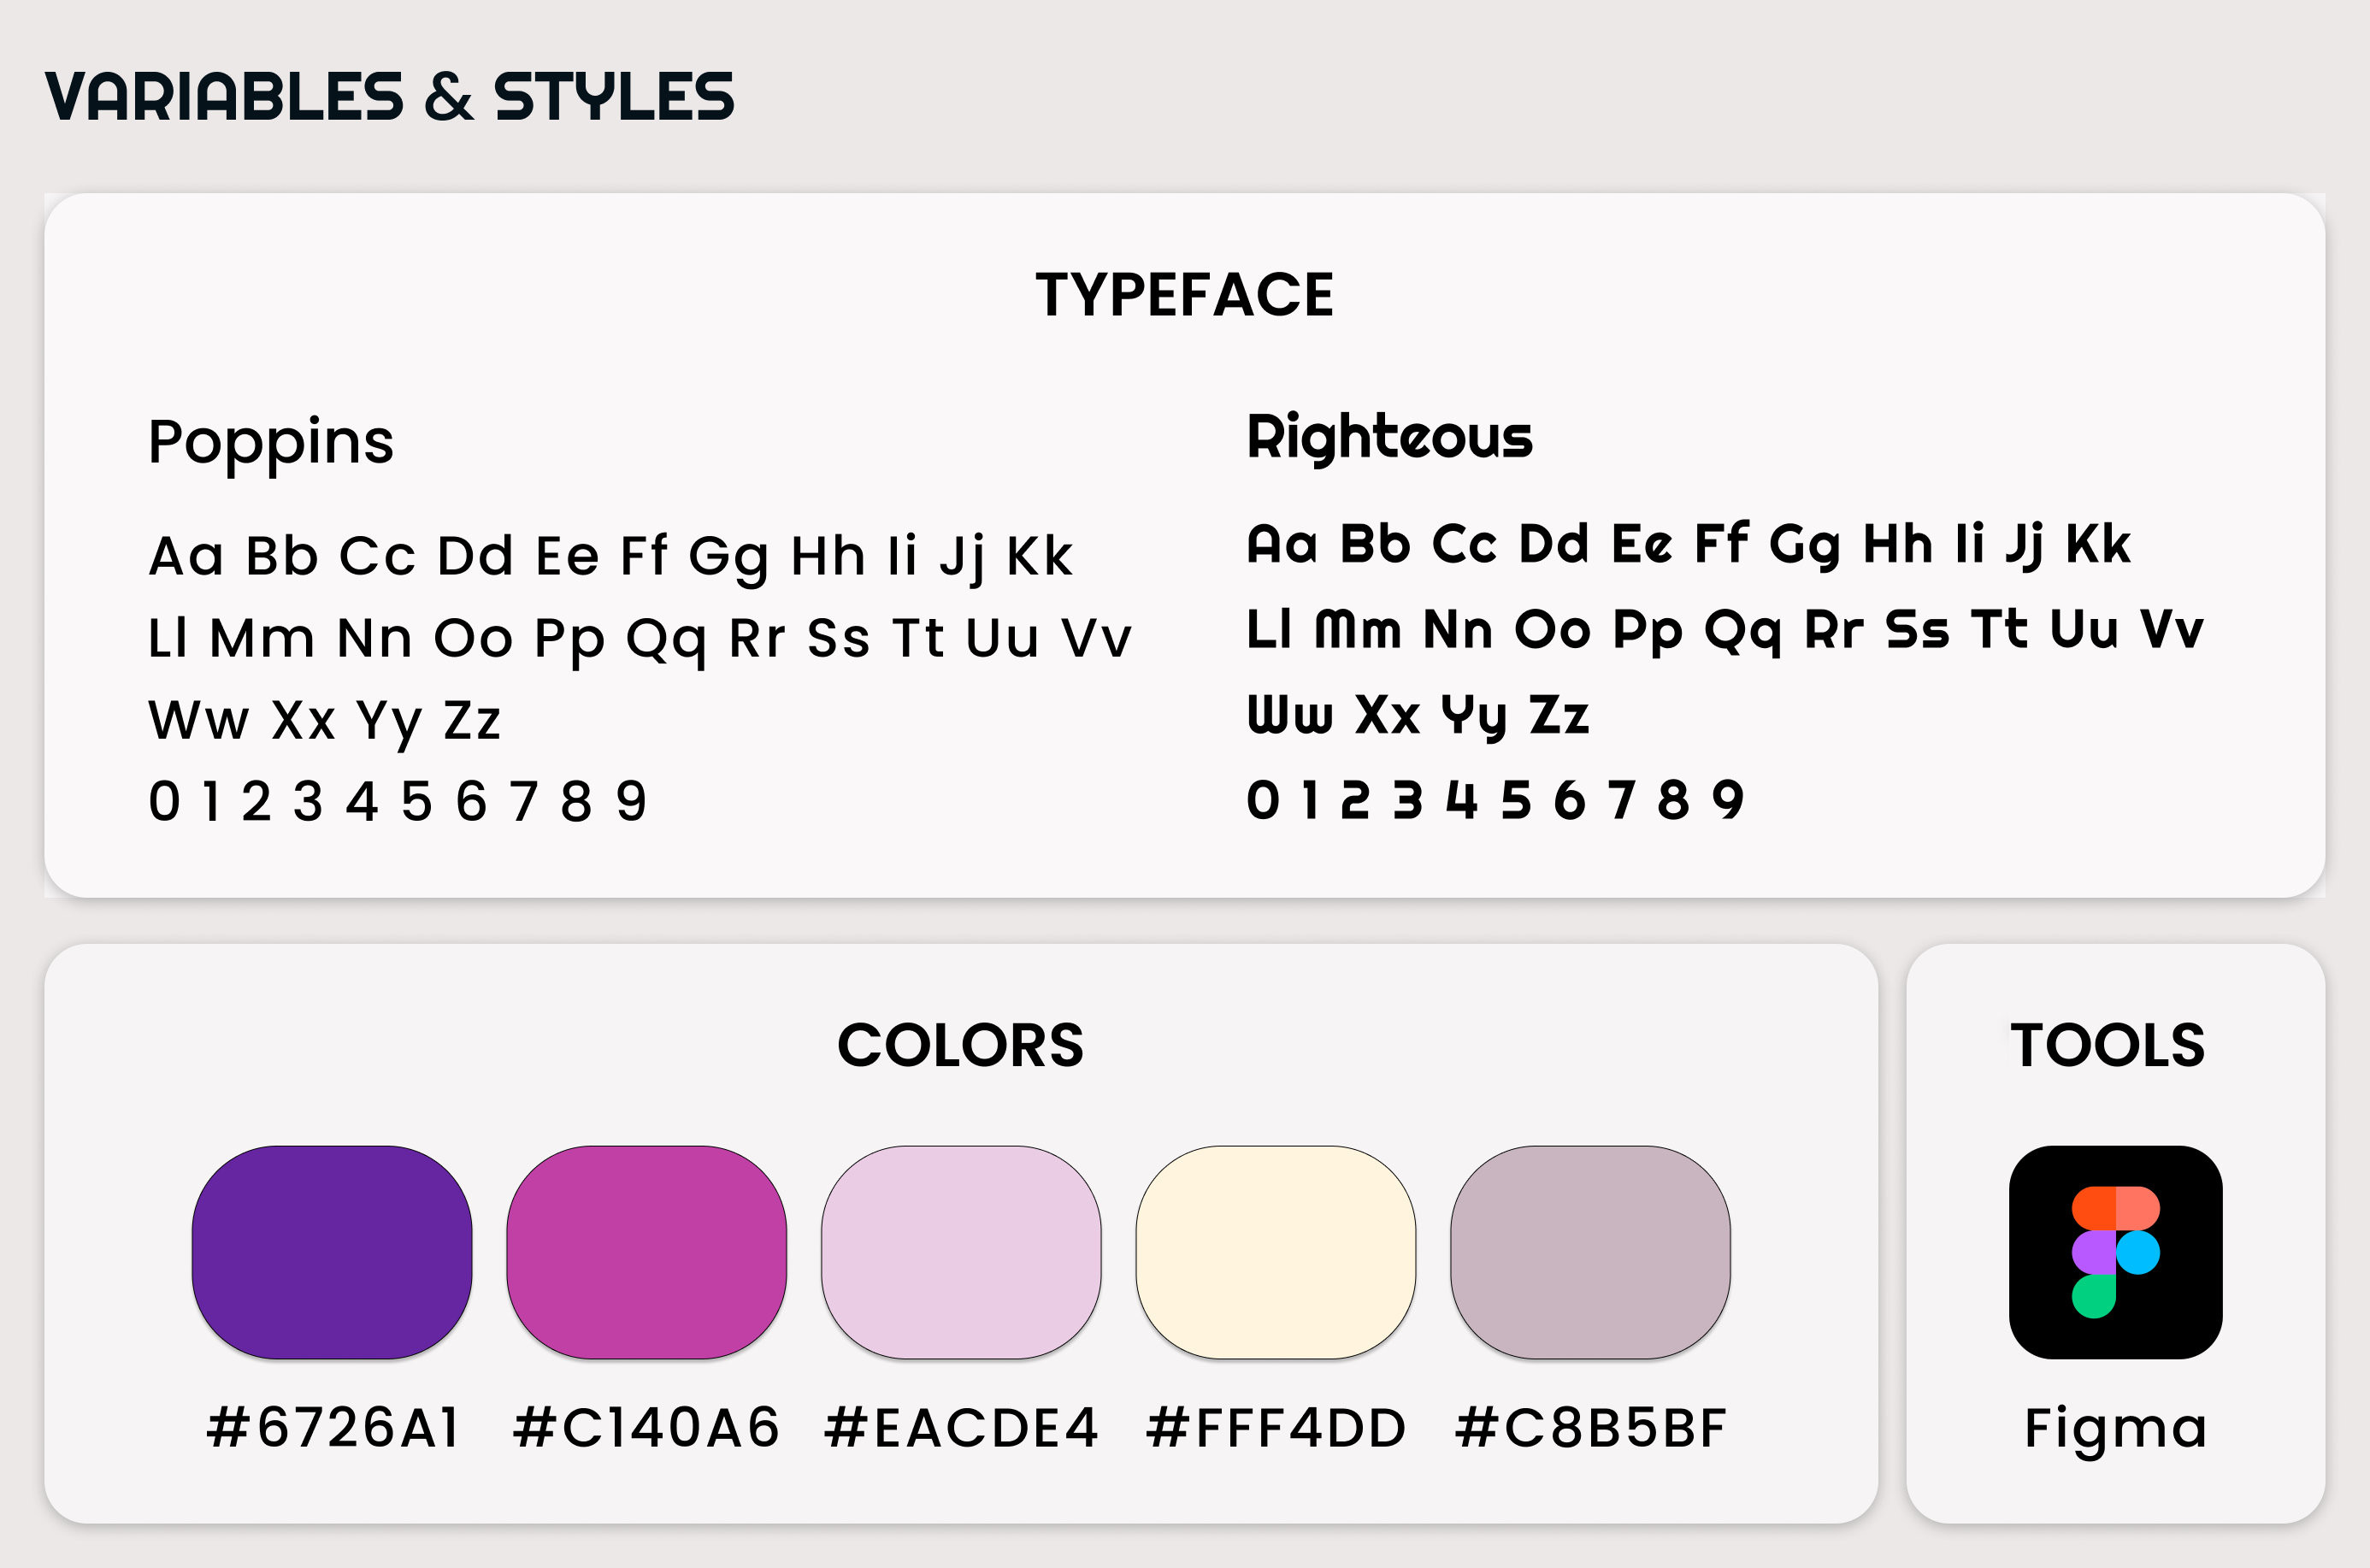Select the dark purple #6726A1 swatch

click(332, 1252)
